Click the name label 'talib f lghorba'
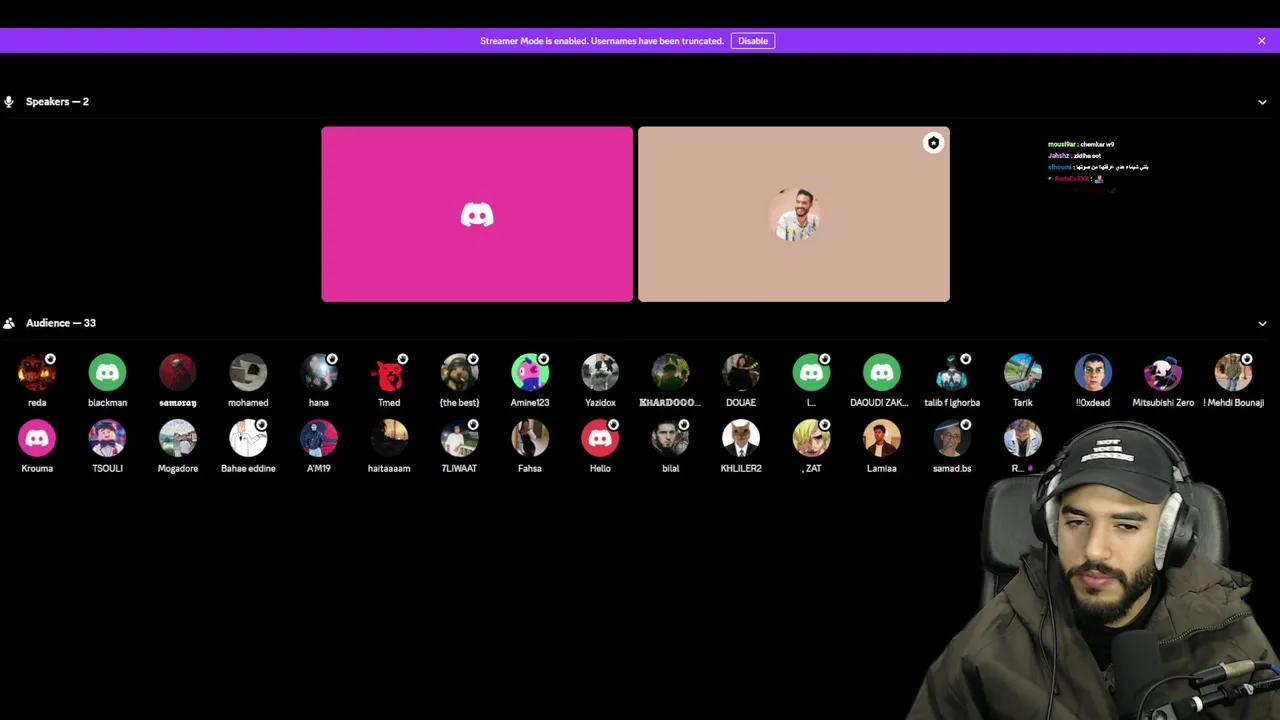The width and height of the screenshot is (1280, 720). 952,403
